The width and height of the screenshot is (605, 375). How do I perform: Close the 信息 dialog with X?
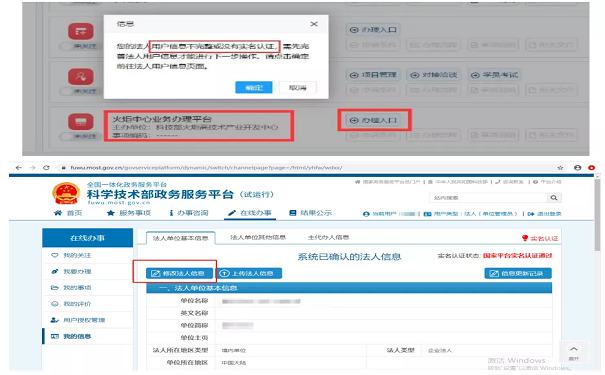click(314, 24)
